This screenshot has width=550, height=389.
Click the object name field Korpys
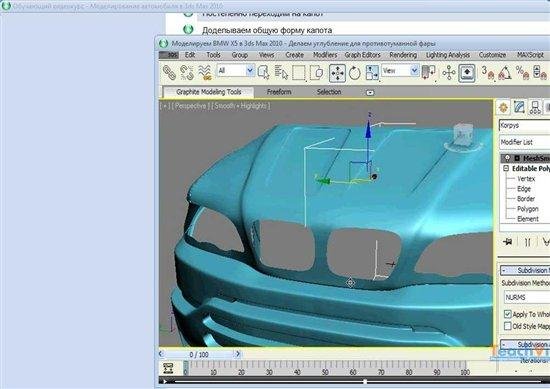point(524,125)
